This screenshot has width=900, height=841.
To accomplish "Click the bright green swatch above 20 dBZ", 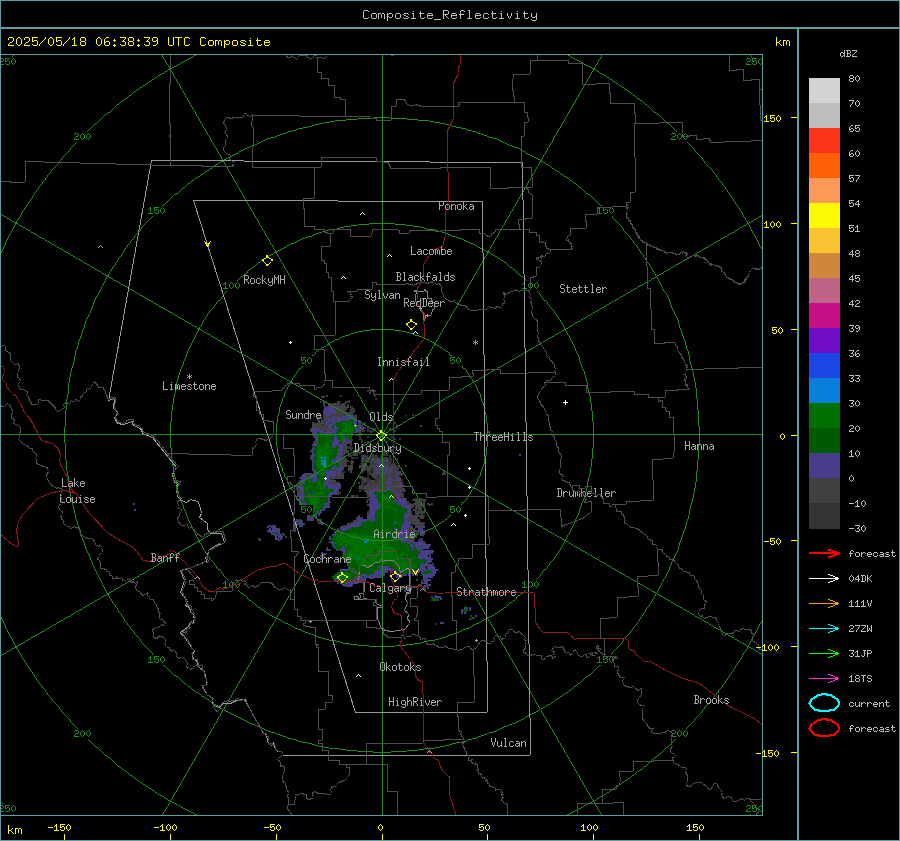I will coord(824,416).
